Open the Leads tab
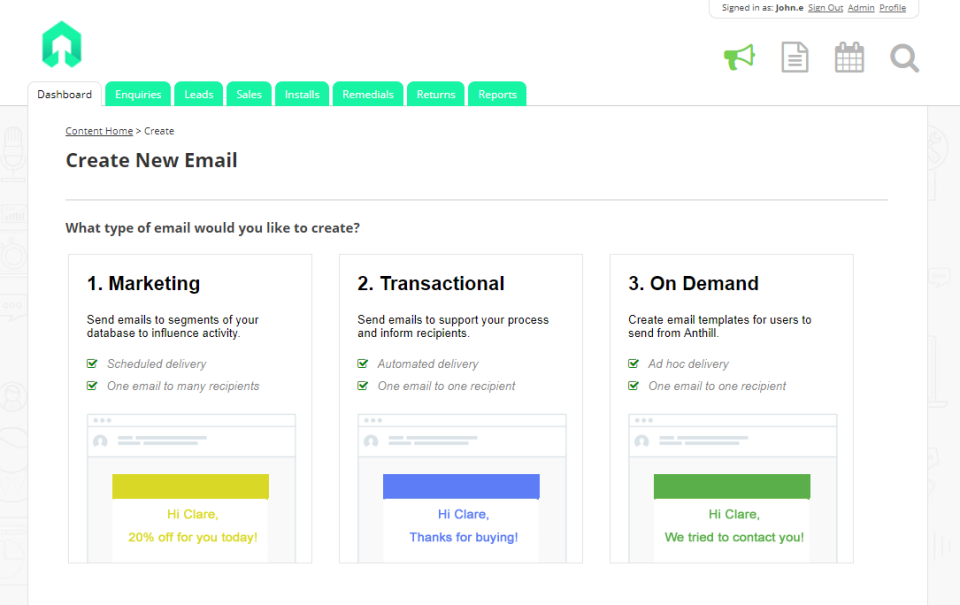 199,95
